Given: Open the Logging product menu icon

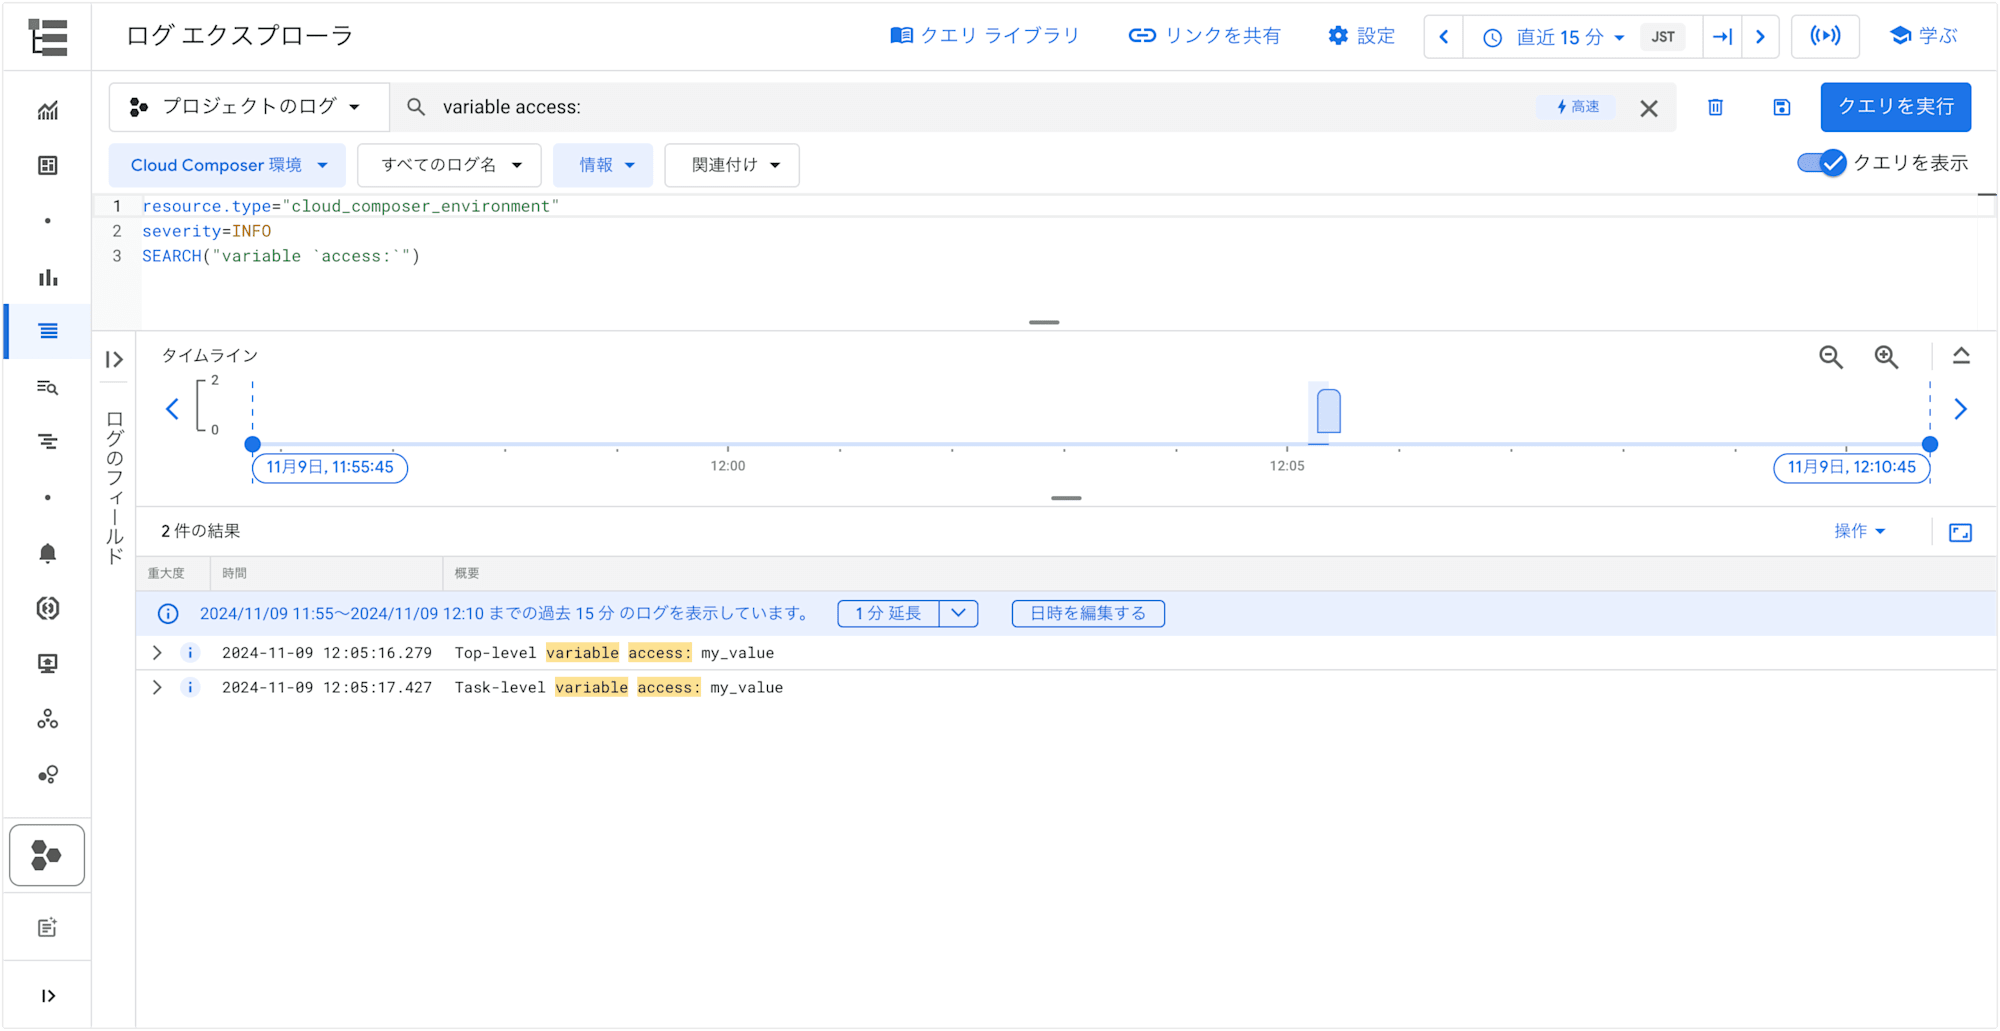Looking at the screenshot, I should point(48,37).
